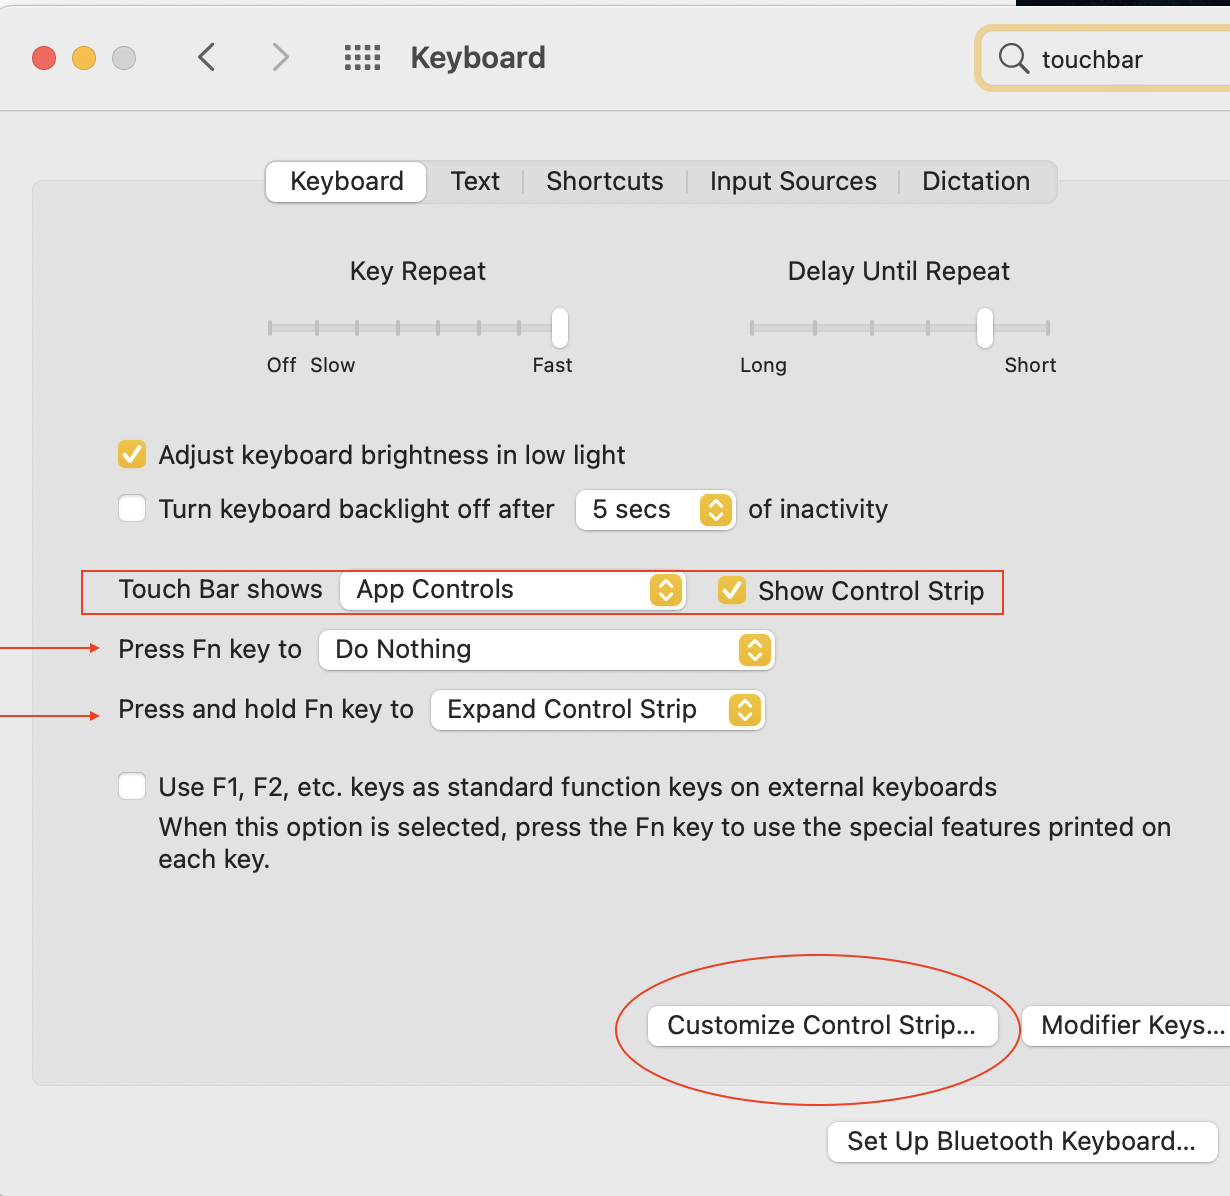The image size is (1230, 1196).
Task: Uncheck Show Control Strip
Action: point(732,590)
